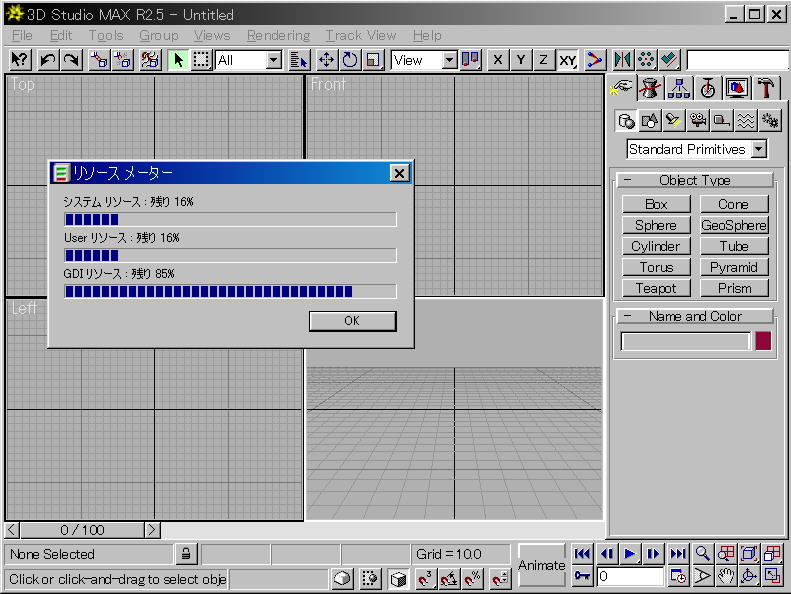Viewport: 791px width, 594px height.
Task: Open the Group menu
Action: click(159, 35)
